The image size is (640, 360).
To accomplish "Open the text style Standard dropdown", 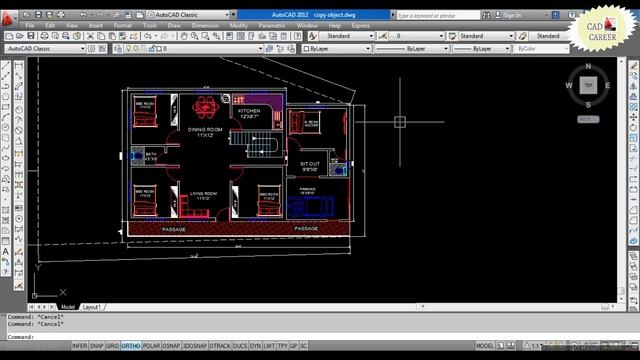I will click(346, 36).
